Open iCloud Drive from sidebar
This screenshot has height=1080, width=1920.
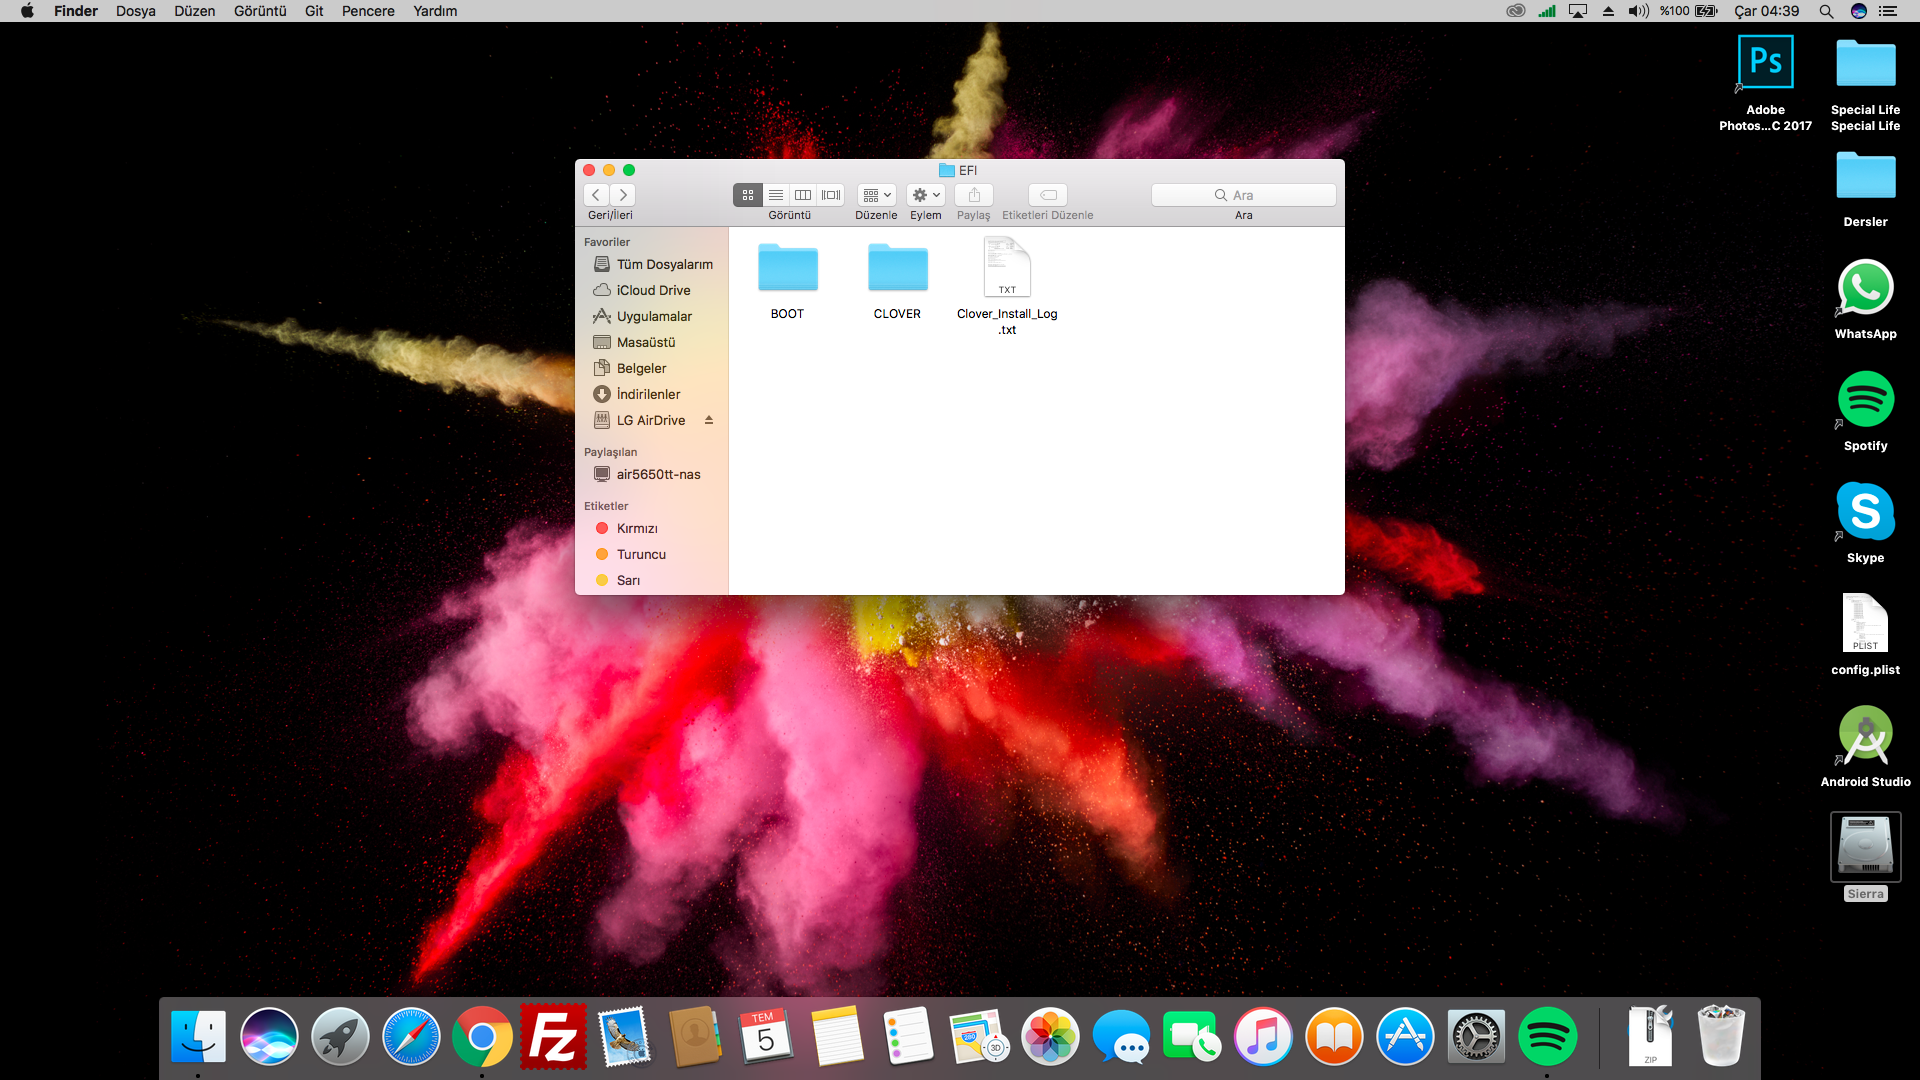coord(653,290)
